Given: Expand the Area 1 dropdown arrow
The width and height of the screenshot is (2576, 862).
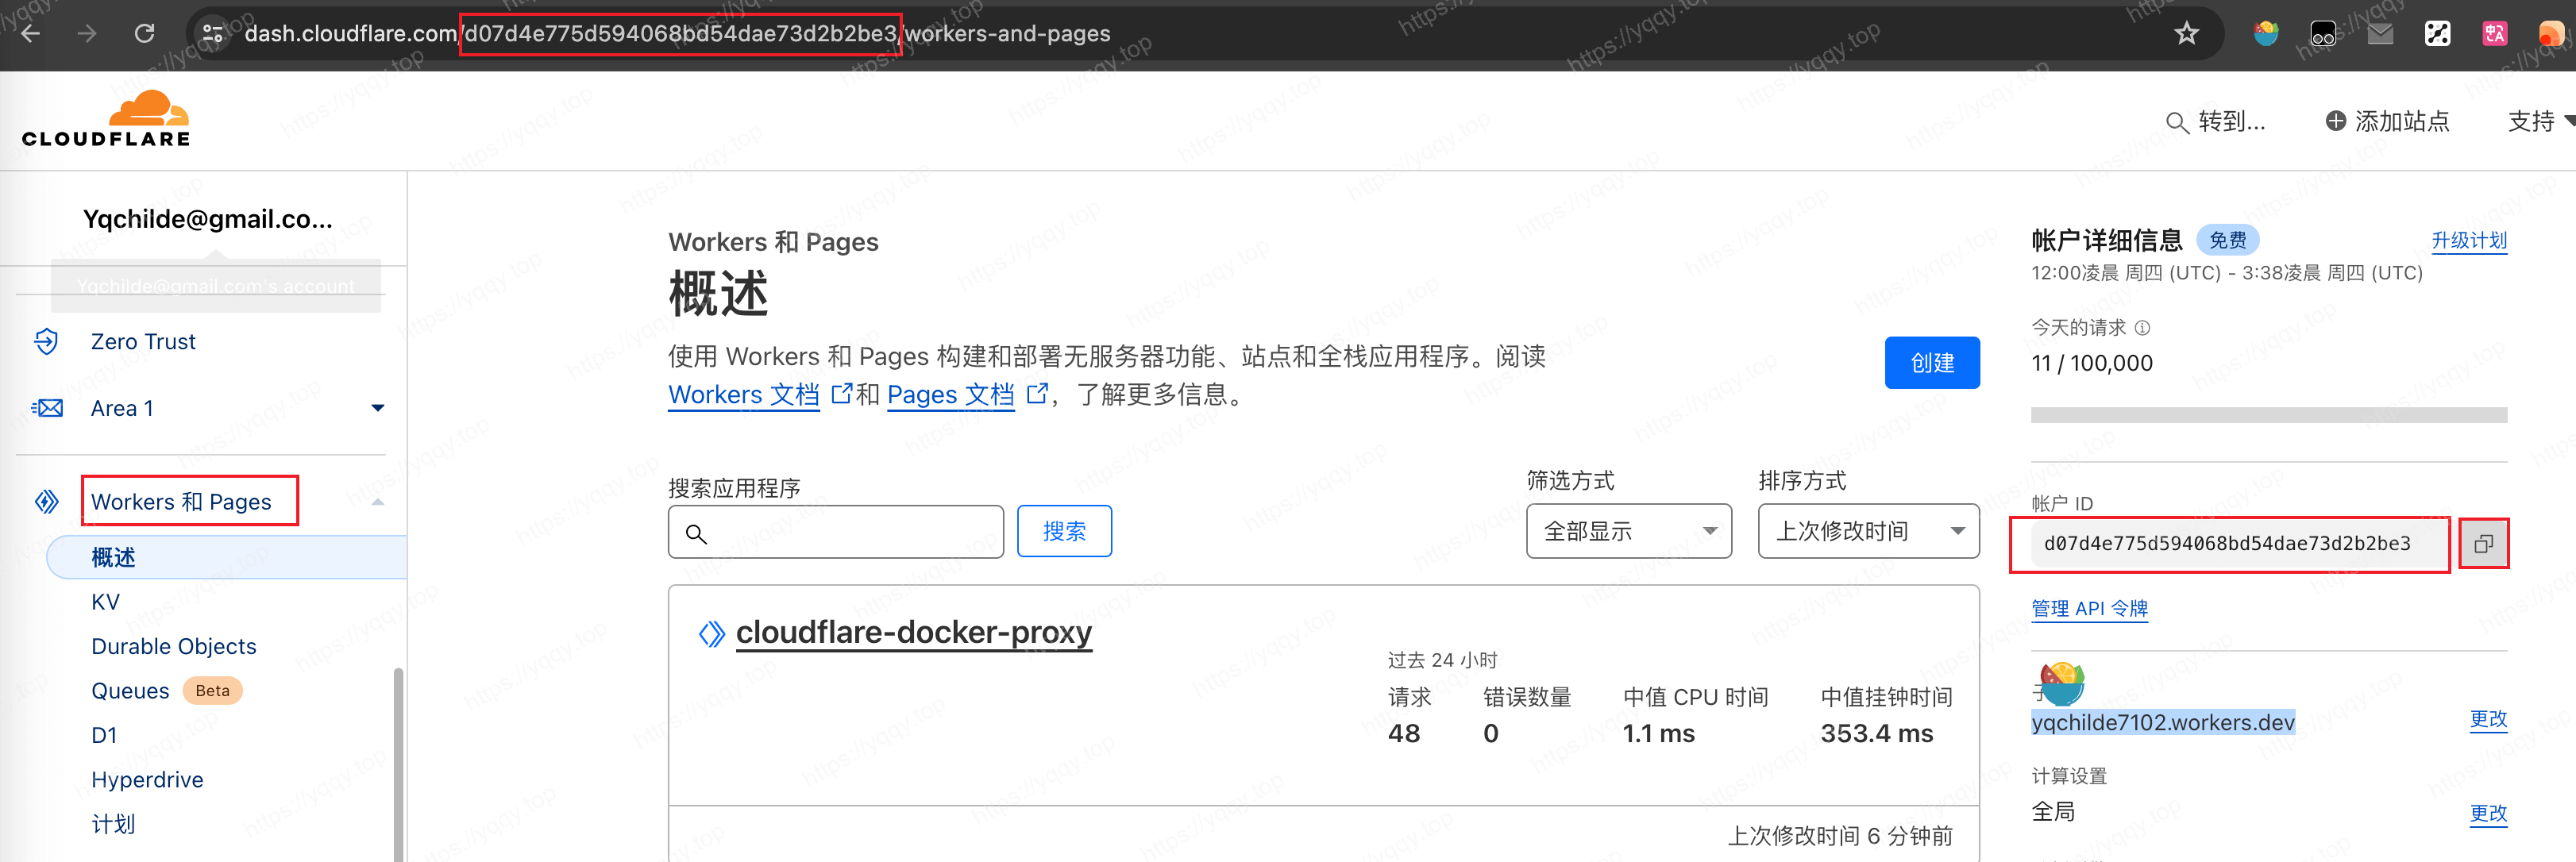Looking at the screenshot, I should pos(378,408).
